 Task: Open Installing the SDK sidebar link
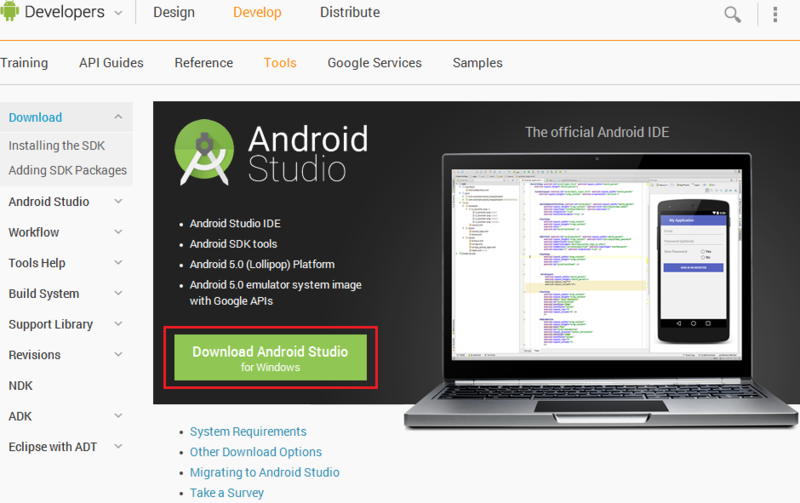(57, 145)
